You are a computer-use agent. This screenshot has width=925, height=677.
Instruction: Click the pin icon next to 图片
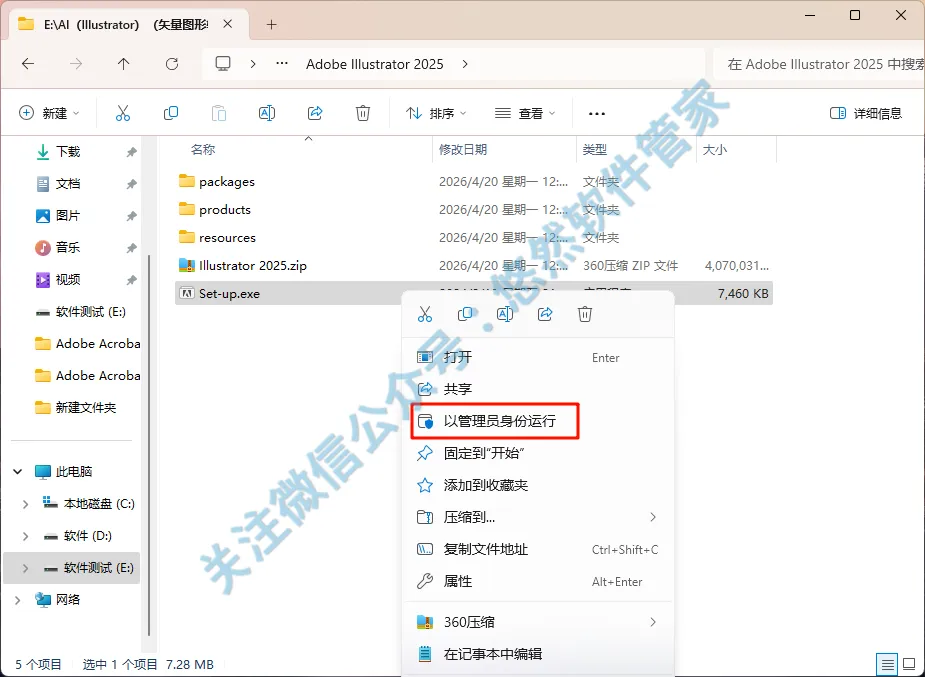(x=131, y=216)
